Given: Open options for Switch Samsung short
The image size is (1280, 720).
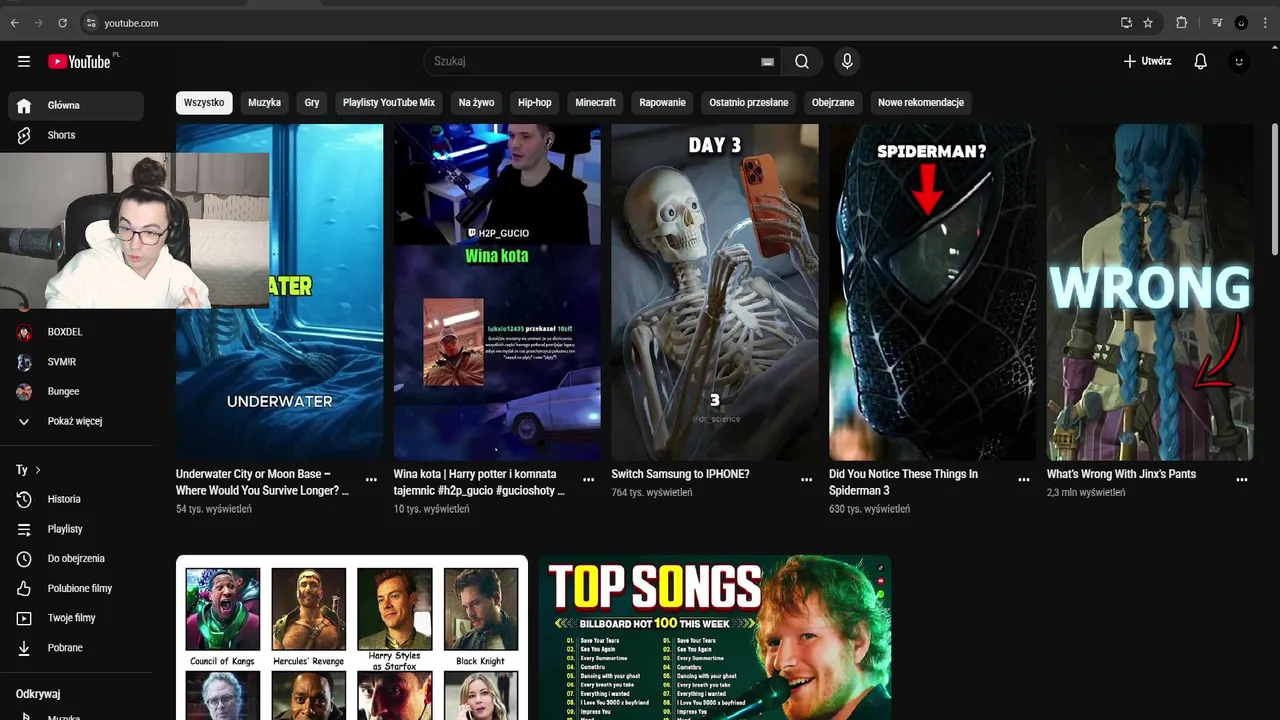Looking at the screenshot, I should tap(806, 480).
